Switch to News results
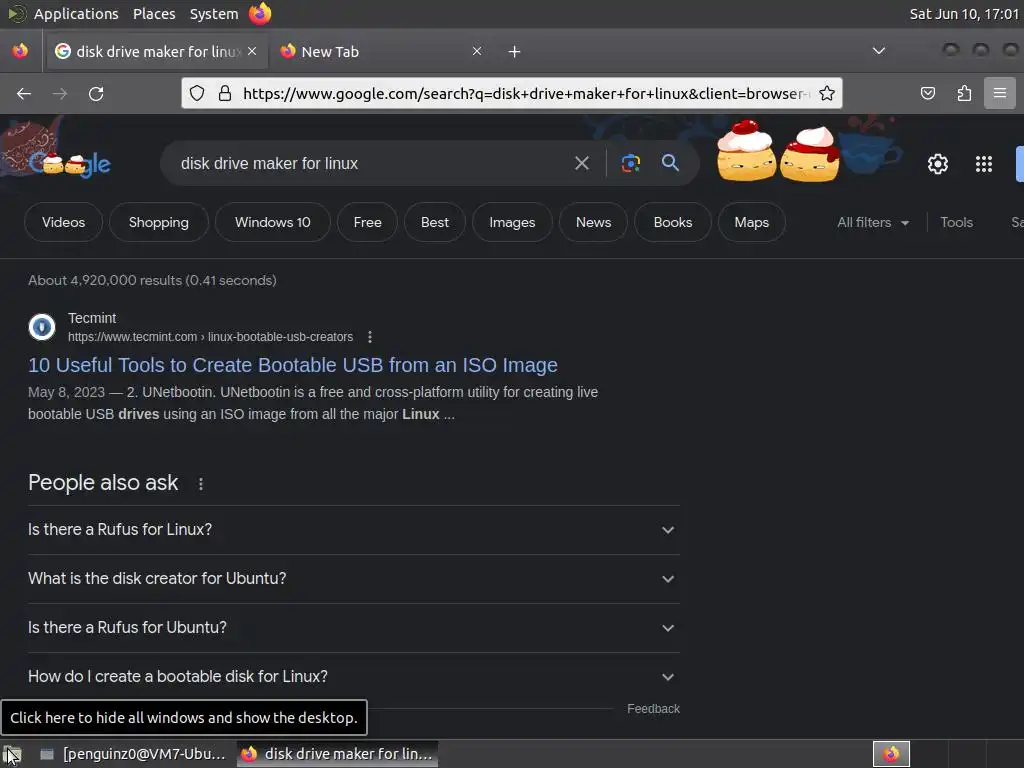This screenshot has height=768, width=1024. (x=594, y=222)
